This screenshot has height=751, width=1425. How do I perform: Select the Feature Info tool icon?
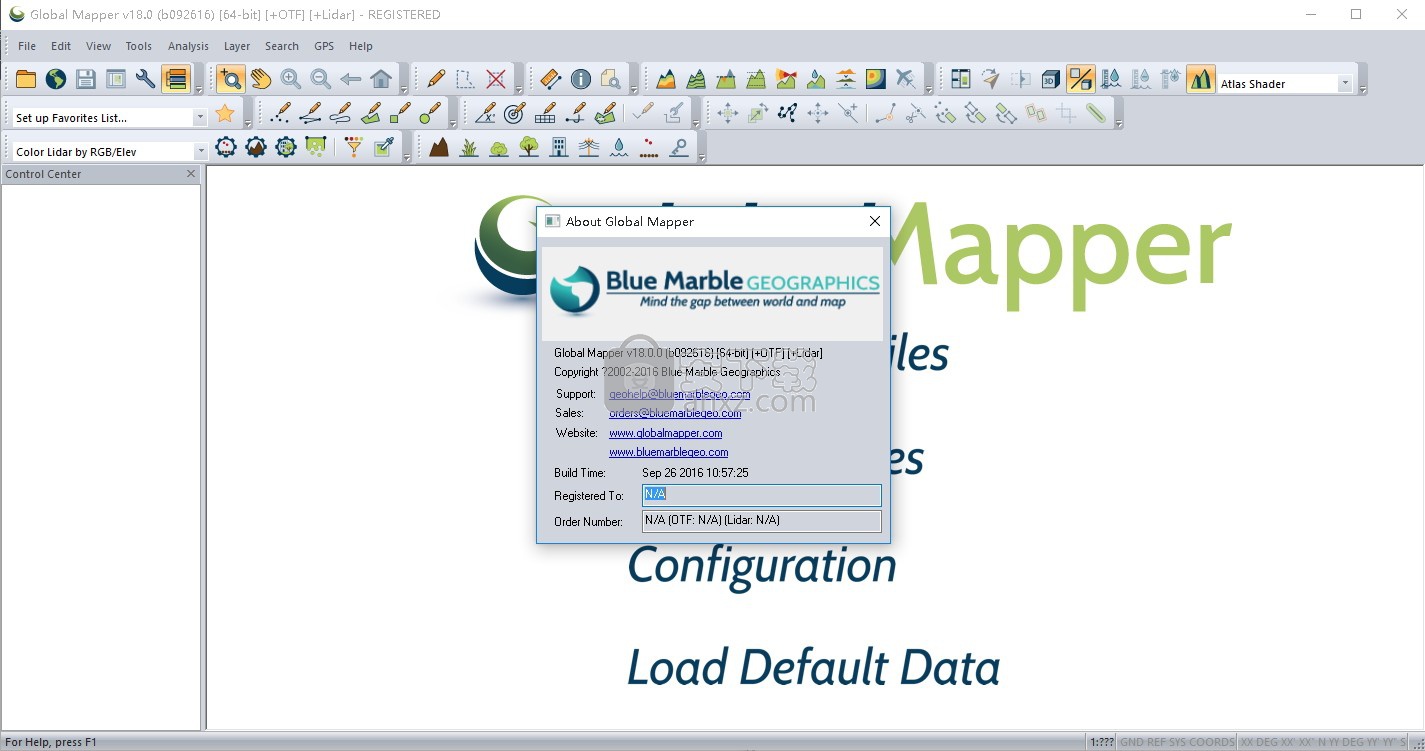pyautogui.click(x=581, y=79)
